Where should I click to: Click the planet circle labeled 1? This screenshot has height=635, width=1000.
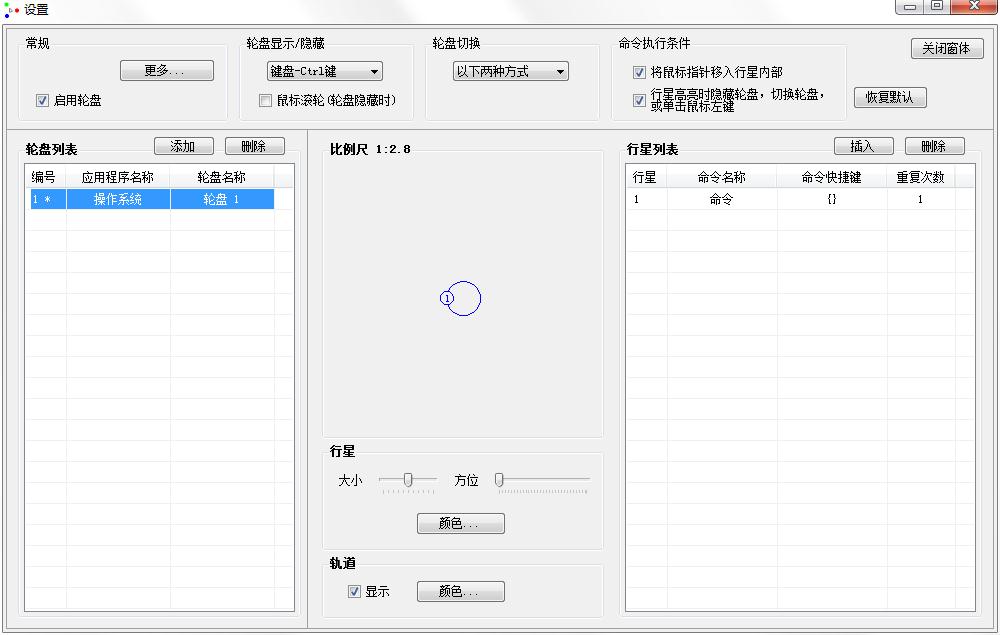pos(446,298)
